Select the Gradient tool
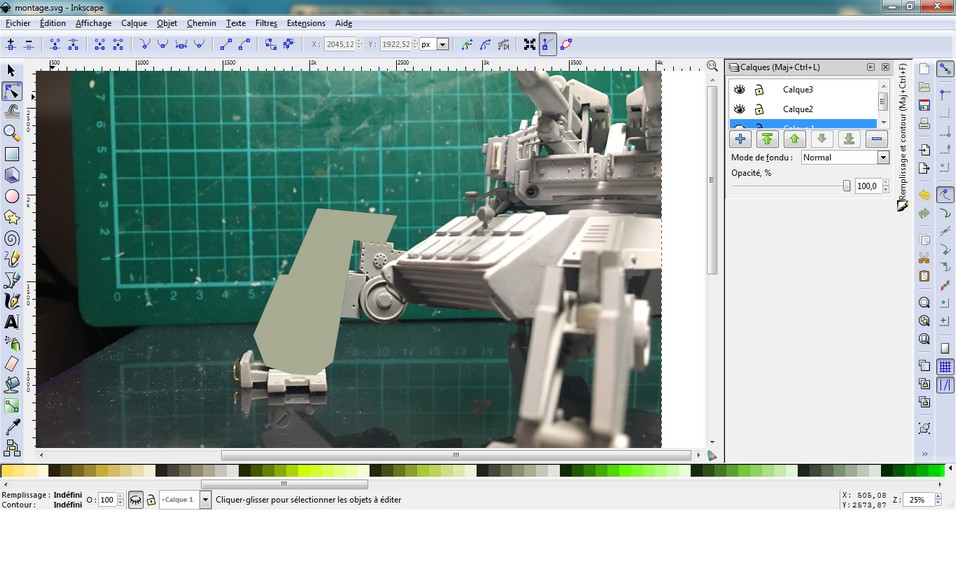This screenshot has width=956, height=565. (12, 406)
